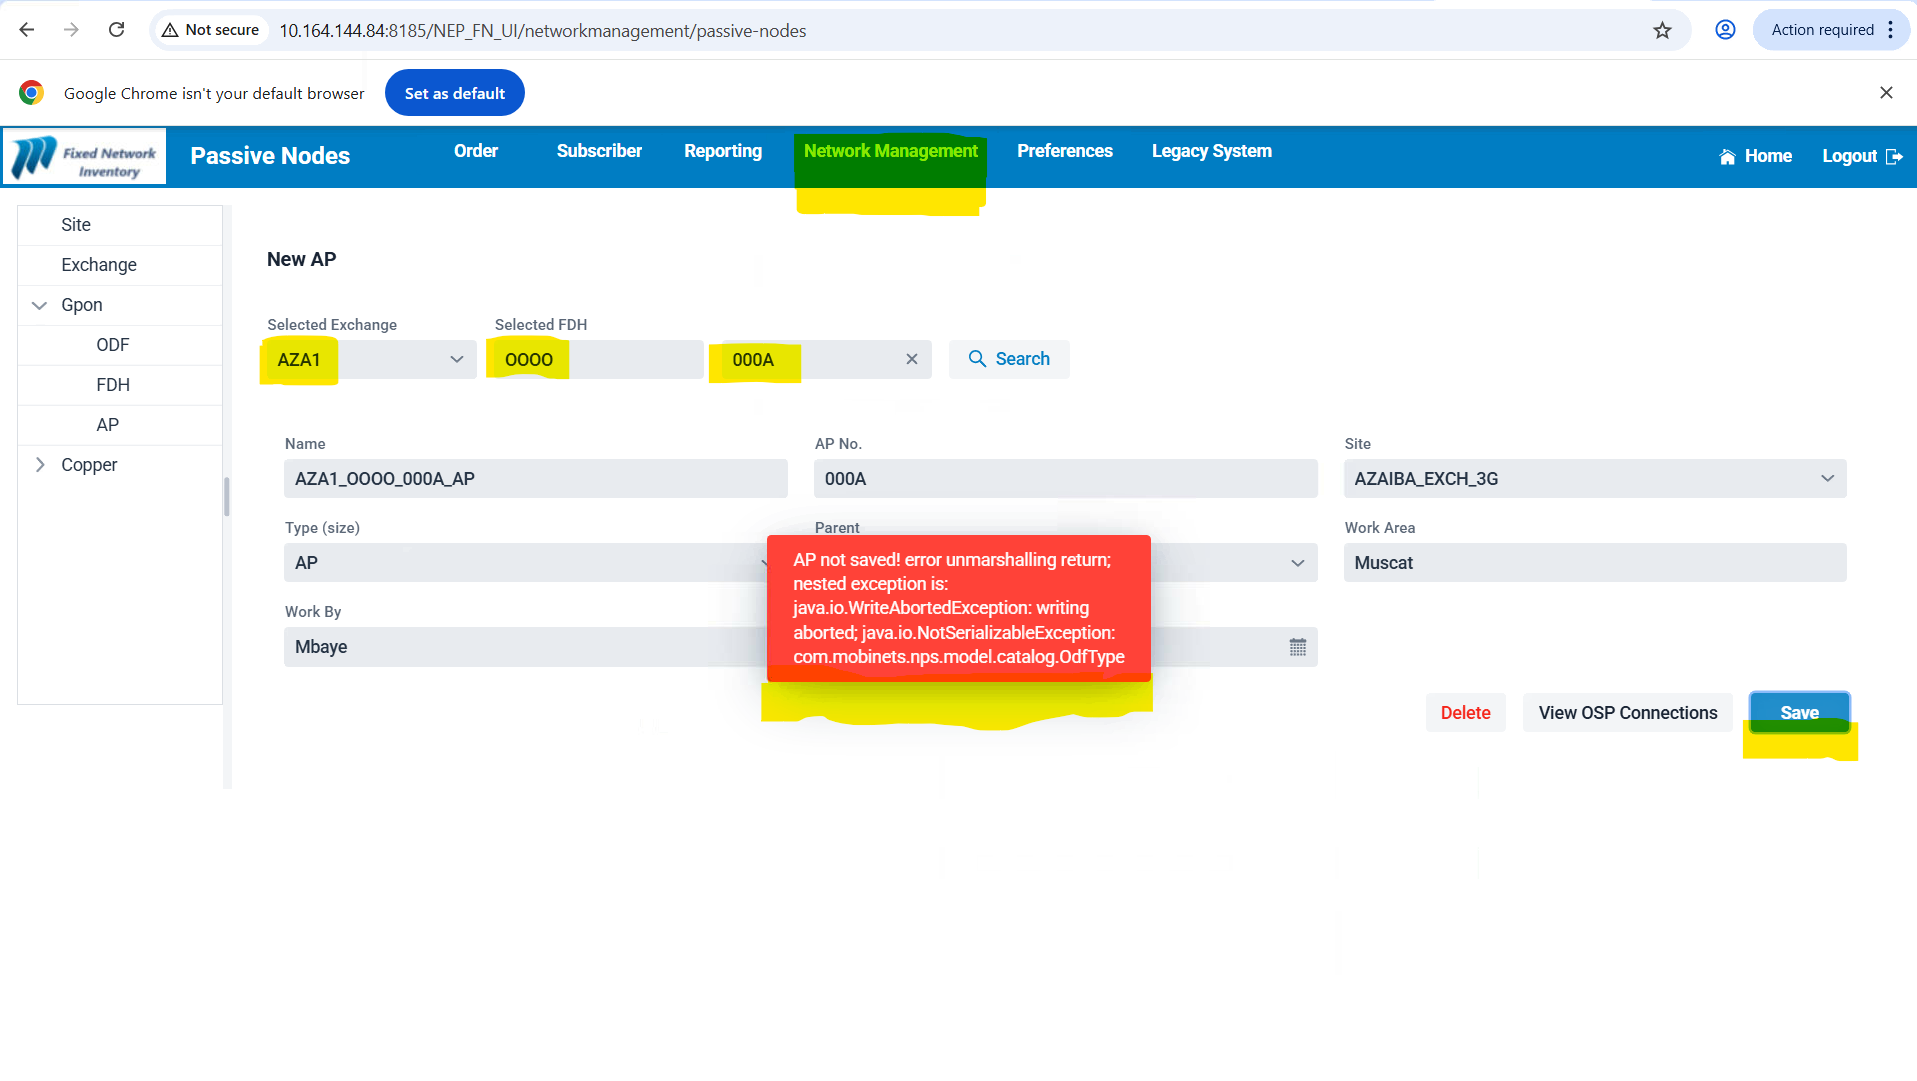The width and height of the screenshot is (1917, 1081).
Task: Bookmark this page with star icon
Action: tap(1662, 30)
